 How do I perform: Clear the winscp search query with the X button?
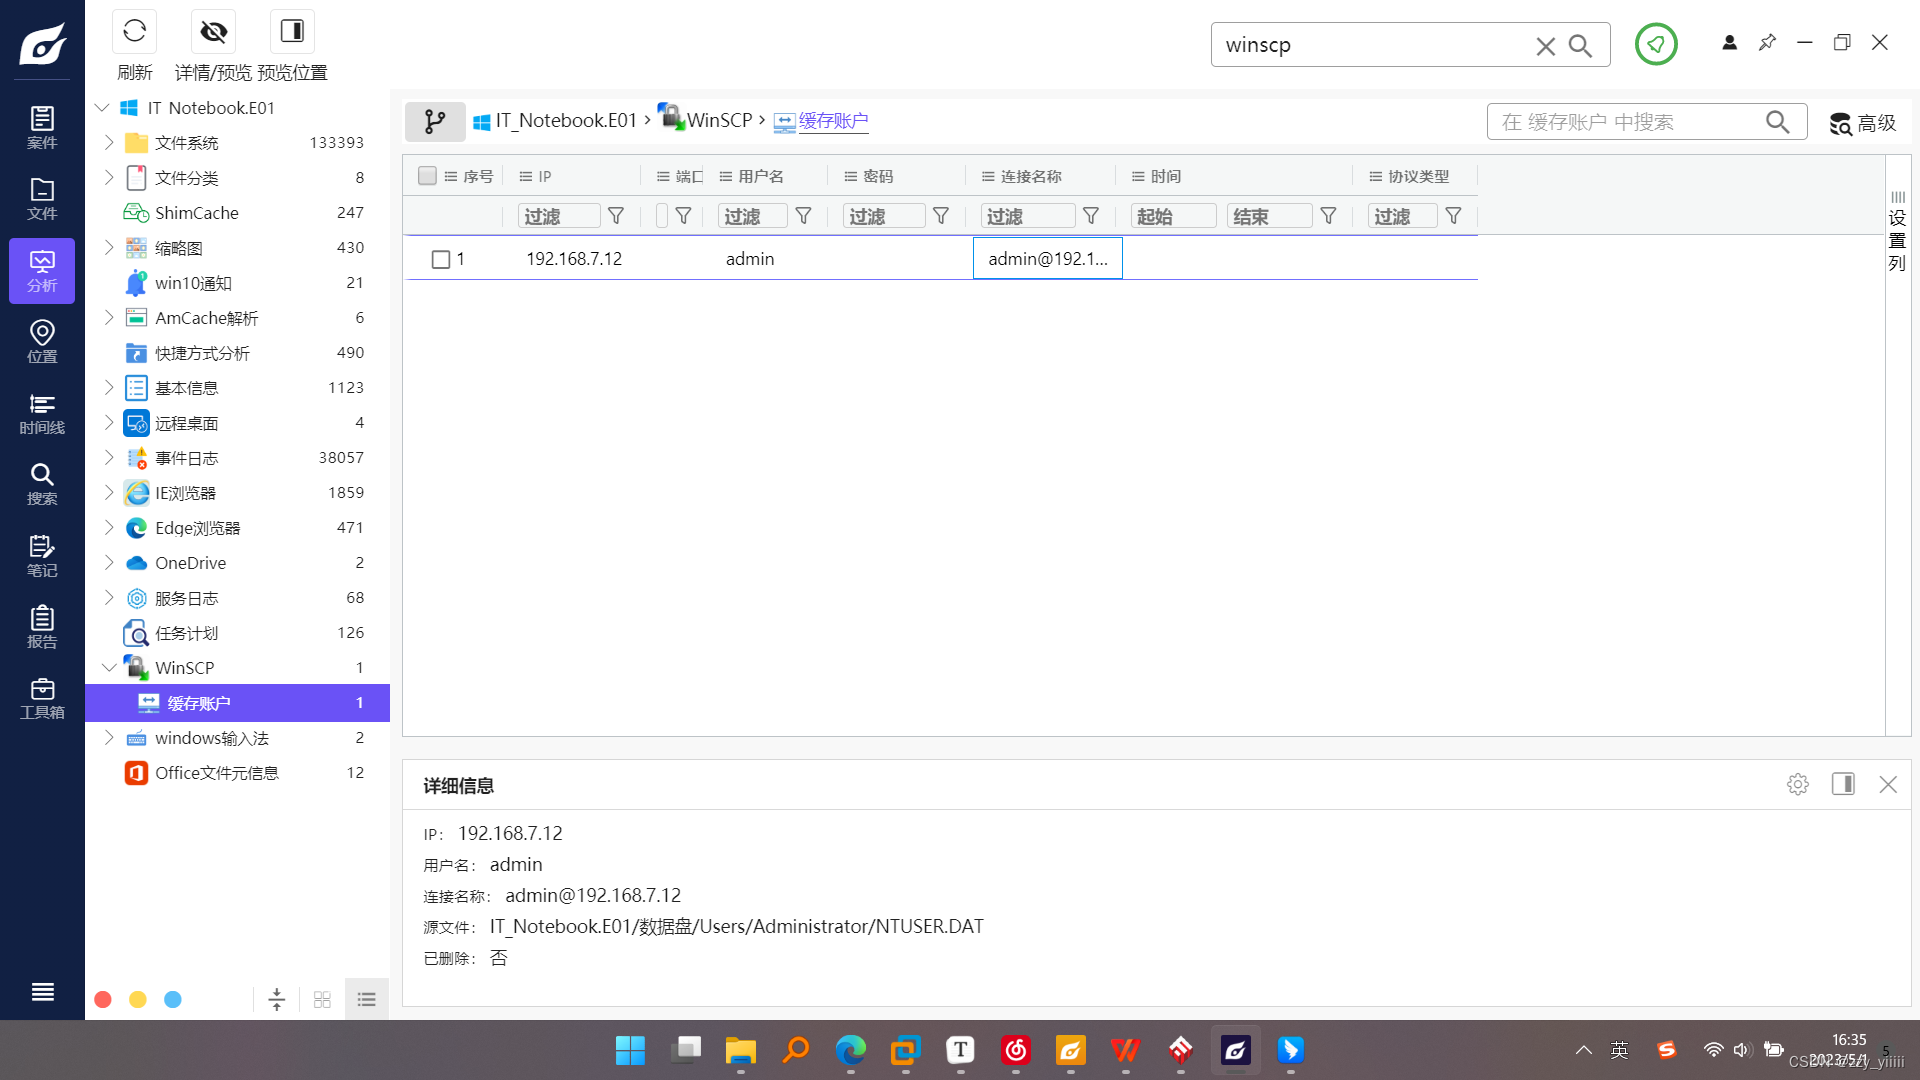coord(1545,45)
